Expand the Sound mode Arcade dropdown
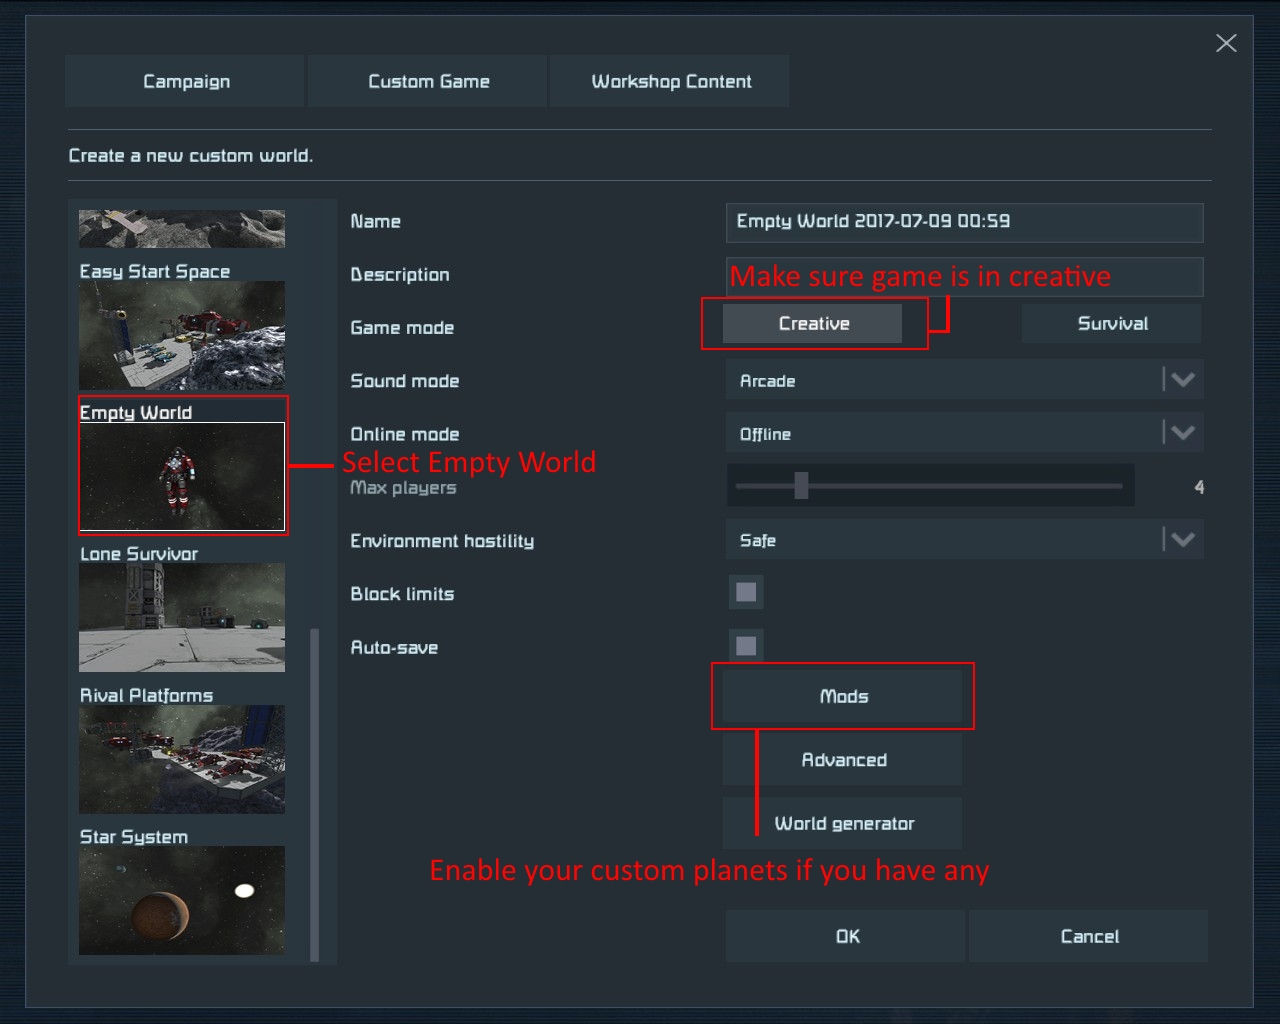The image size is (1280, 1024). pos(964,380)
